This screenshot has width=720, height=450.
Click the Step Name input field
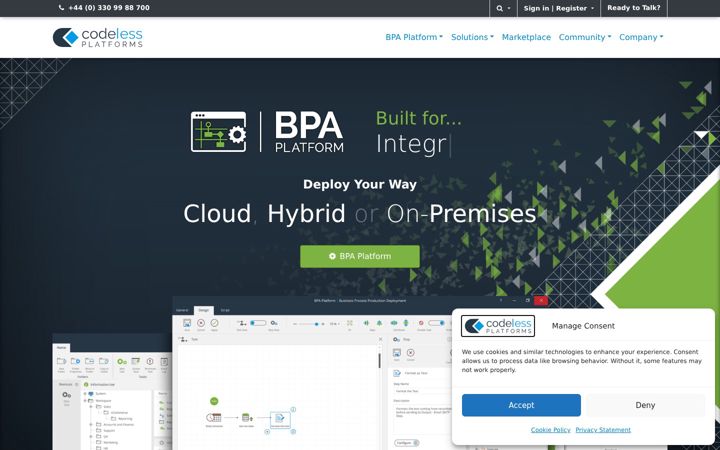422,391
